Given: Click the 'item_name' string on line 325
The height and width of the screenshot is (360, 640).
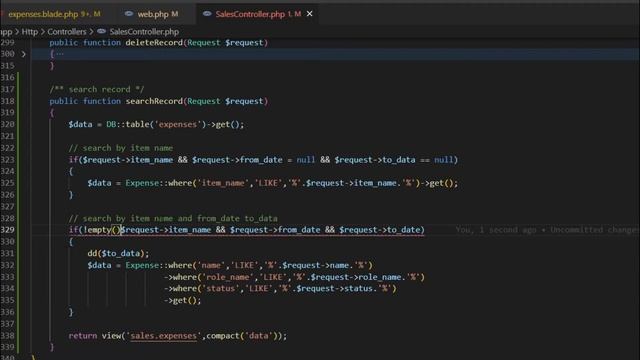Looking at the screenshot, I should [223, 183].
